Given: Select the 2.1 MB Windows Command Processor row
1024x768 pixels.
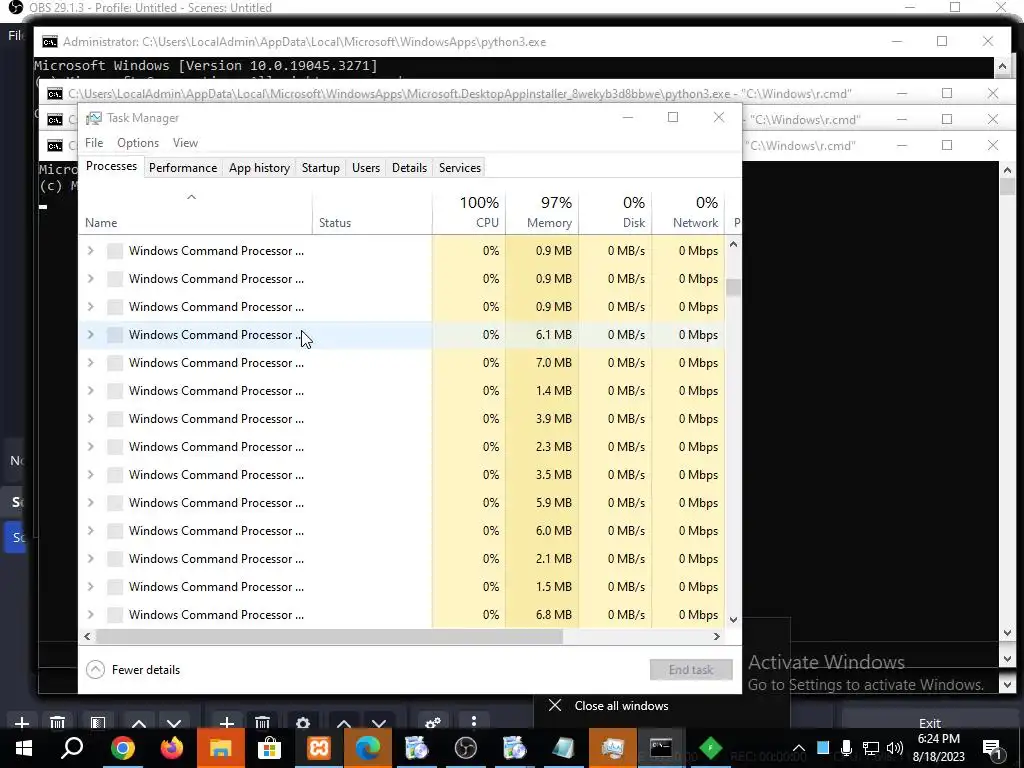Looking at the screenshot, I should (x=402, y=558).
